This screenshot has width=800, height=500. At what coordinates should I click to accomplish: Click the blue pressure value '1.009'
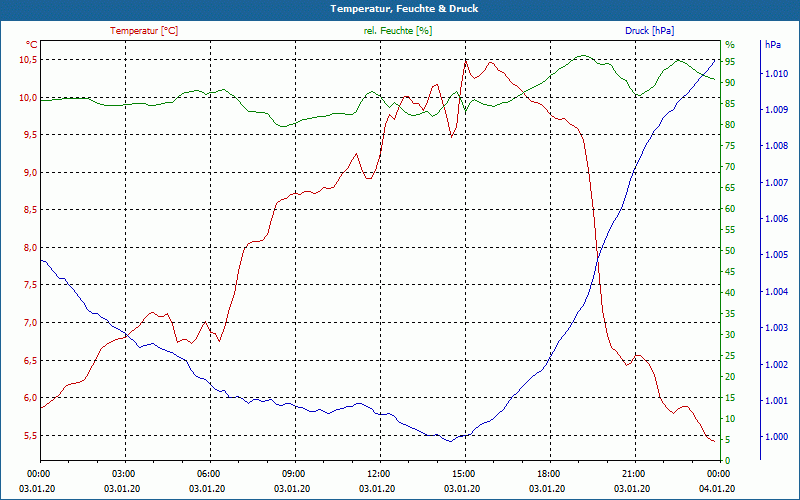(776, 110)
